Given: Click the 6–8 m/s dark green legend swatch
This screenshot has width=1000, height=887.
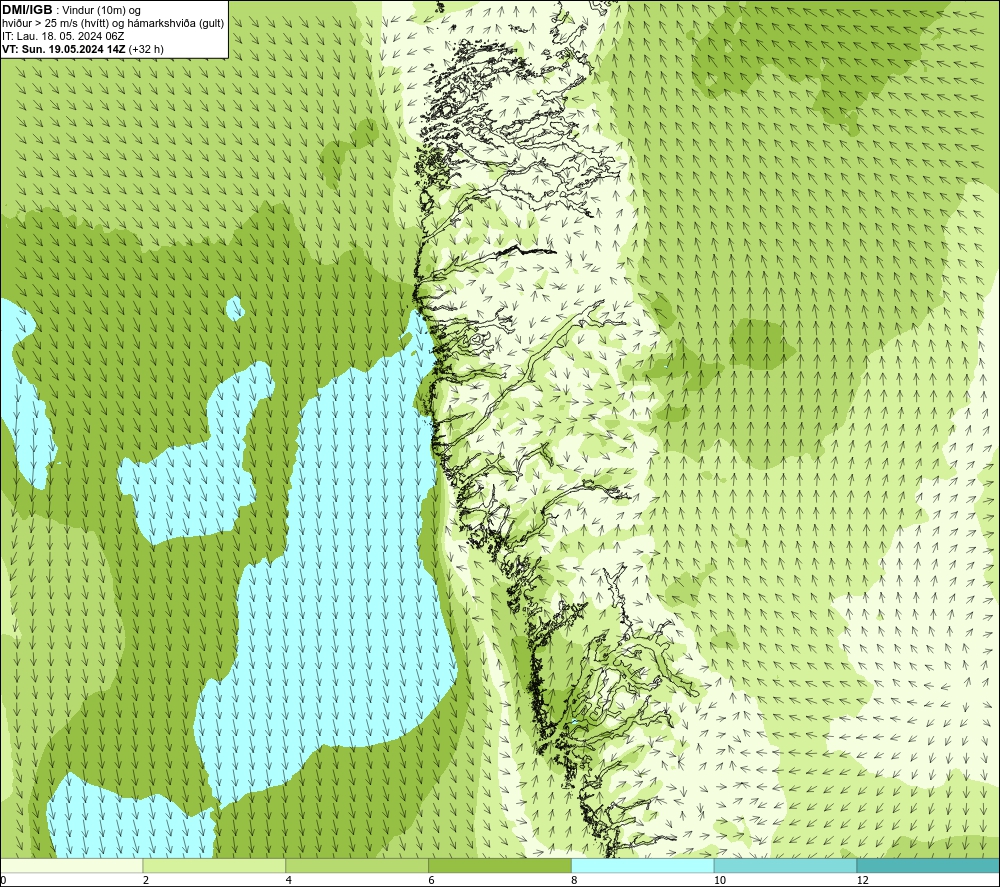Looking at the screenshot, I should (x=500, y=865).
